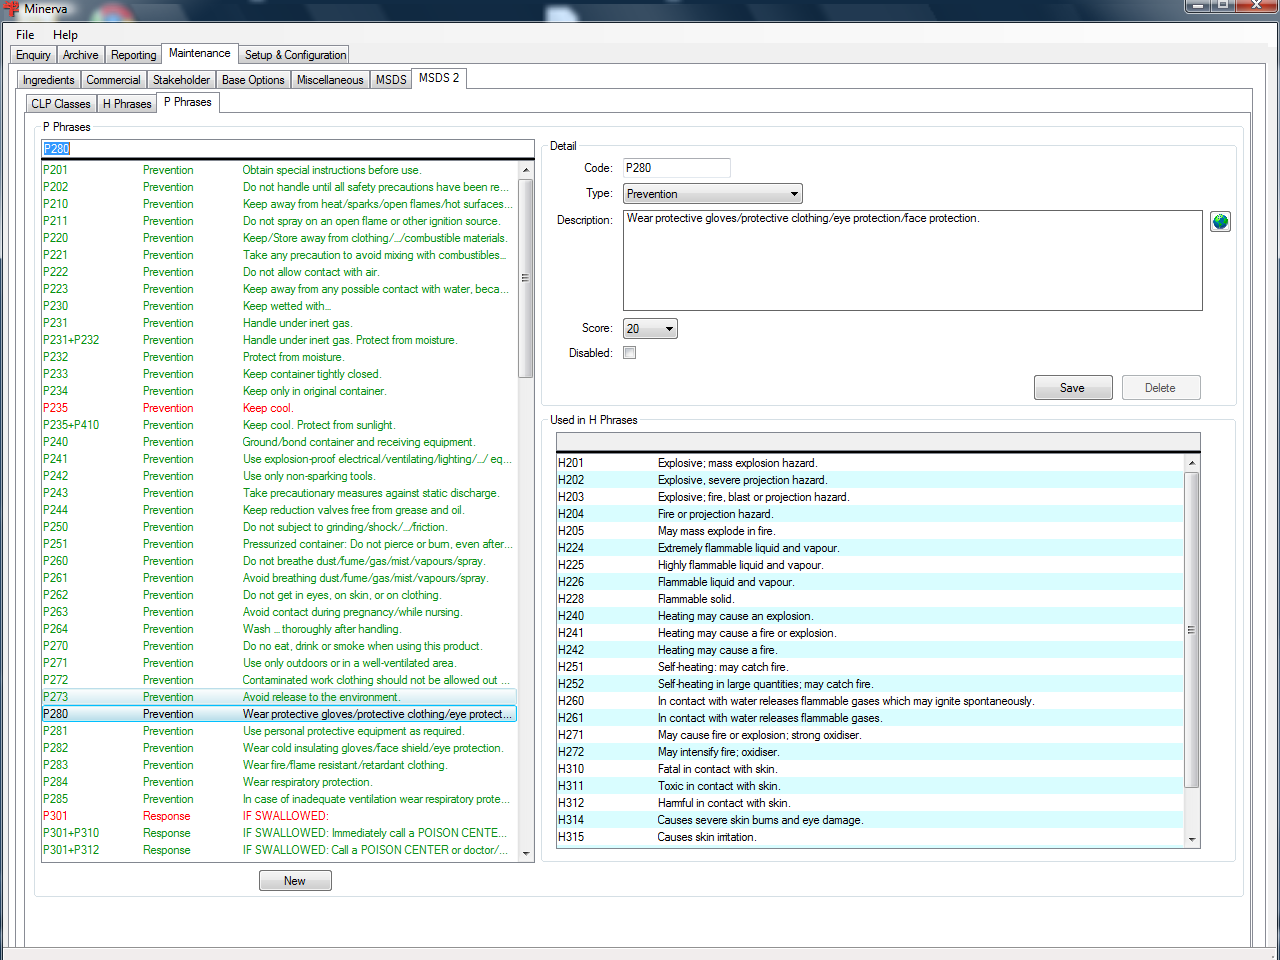Switch to the Enquiry tab
The height and width of the screenshot is (960, 1280).
pyautogui.click(x=33, y=55)
